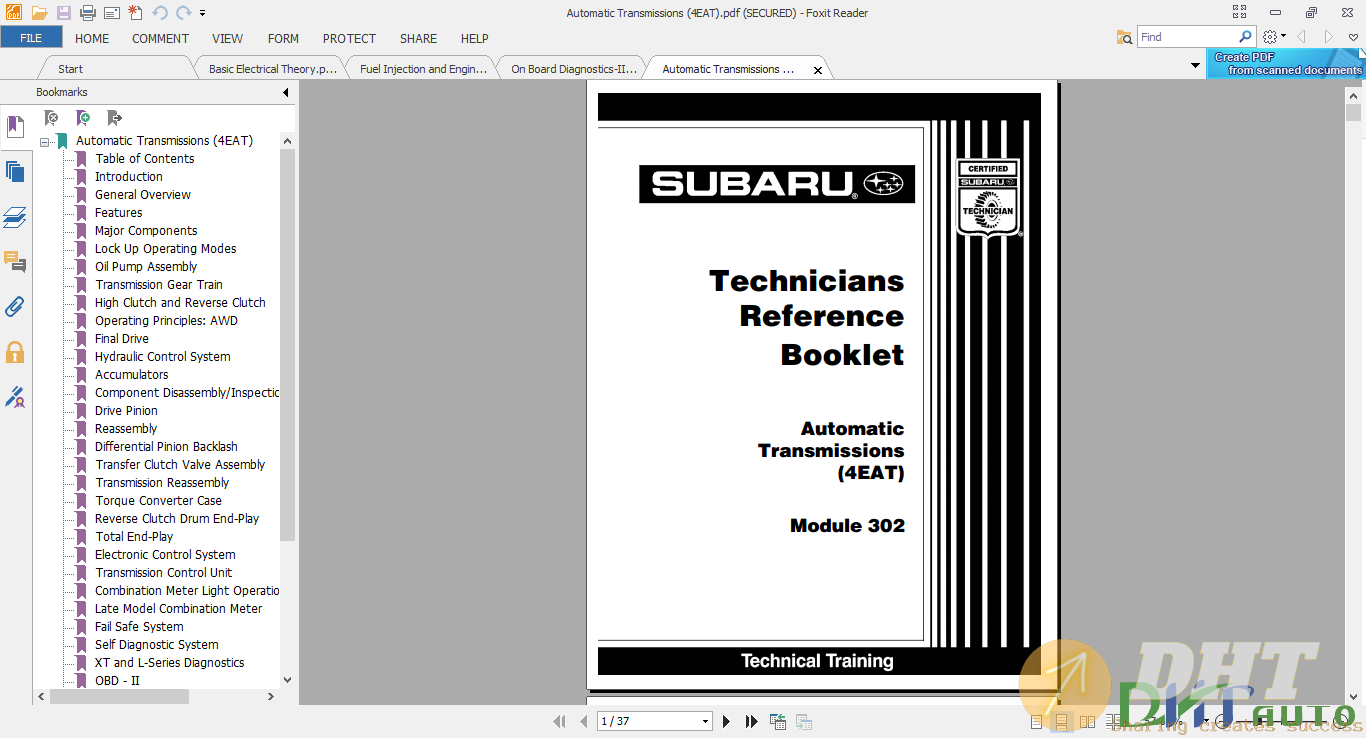Open the Transmission Control Unit bookmark
The image size is (1366, 738).
[x=163, y=573]
